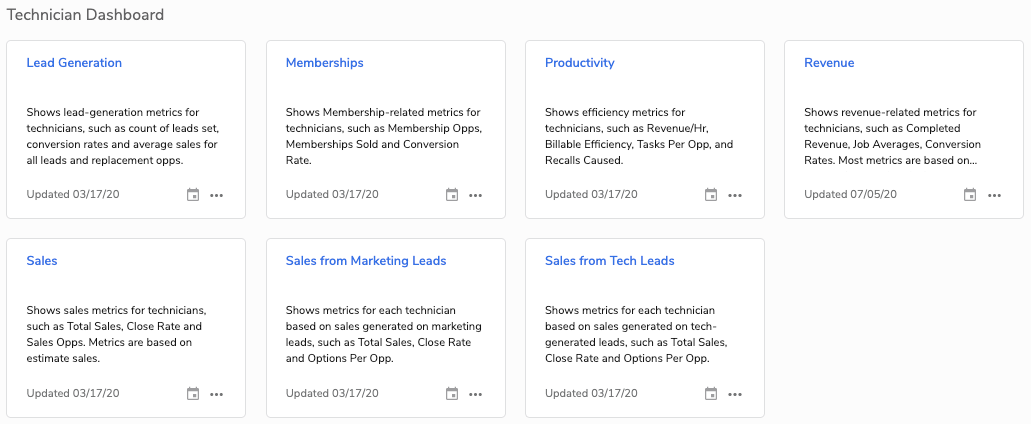Open more options on Memberships card
The height and width of the screenshot is (424, 1031).
coord(476,195)
